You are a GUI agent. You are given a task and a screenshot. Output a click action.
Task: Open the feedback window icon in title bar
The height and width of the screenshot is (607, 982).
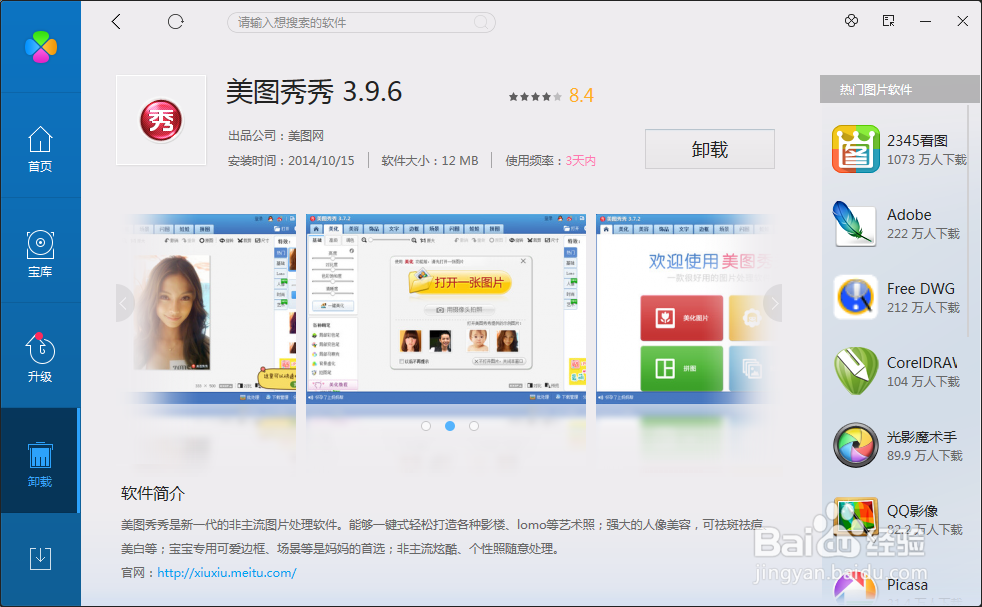click(888, 21)
